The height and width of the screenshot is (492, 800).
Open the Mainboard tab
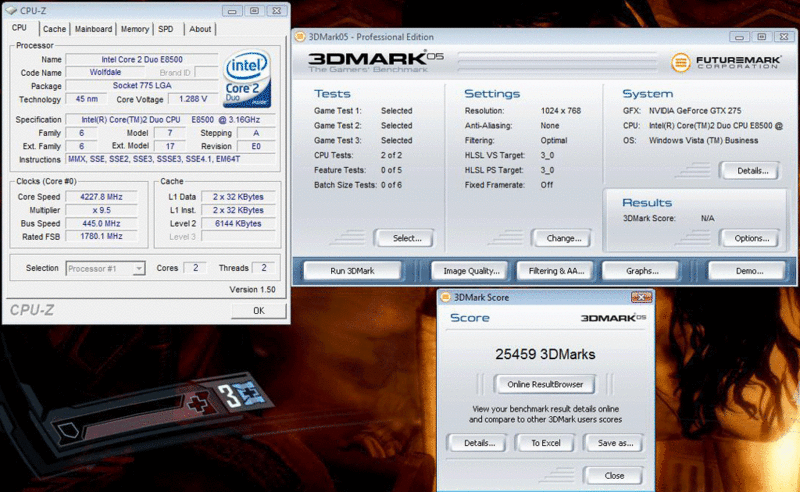(93, 29)
